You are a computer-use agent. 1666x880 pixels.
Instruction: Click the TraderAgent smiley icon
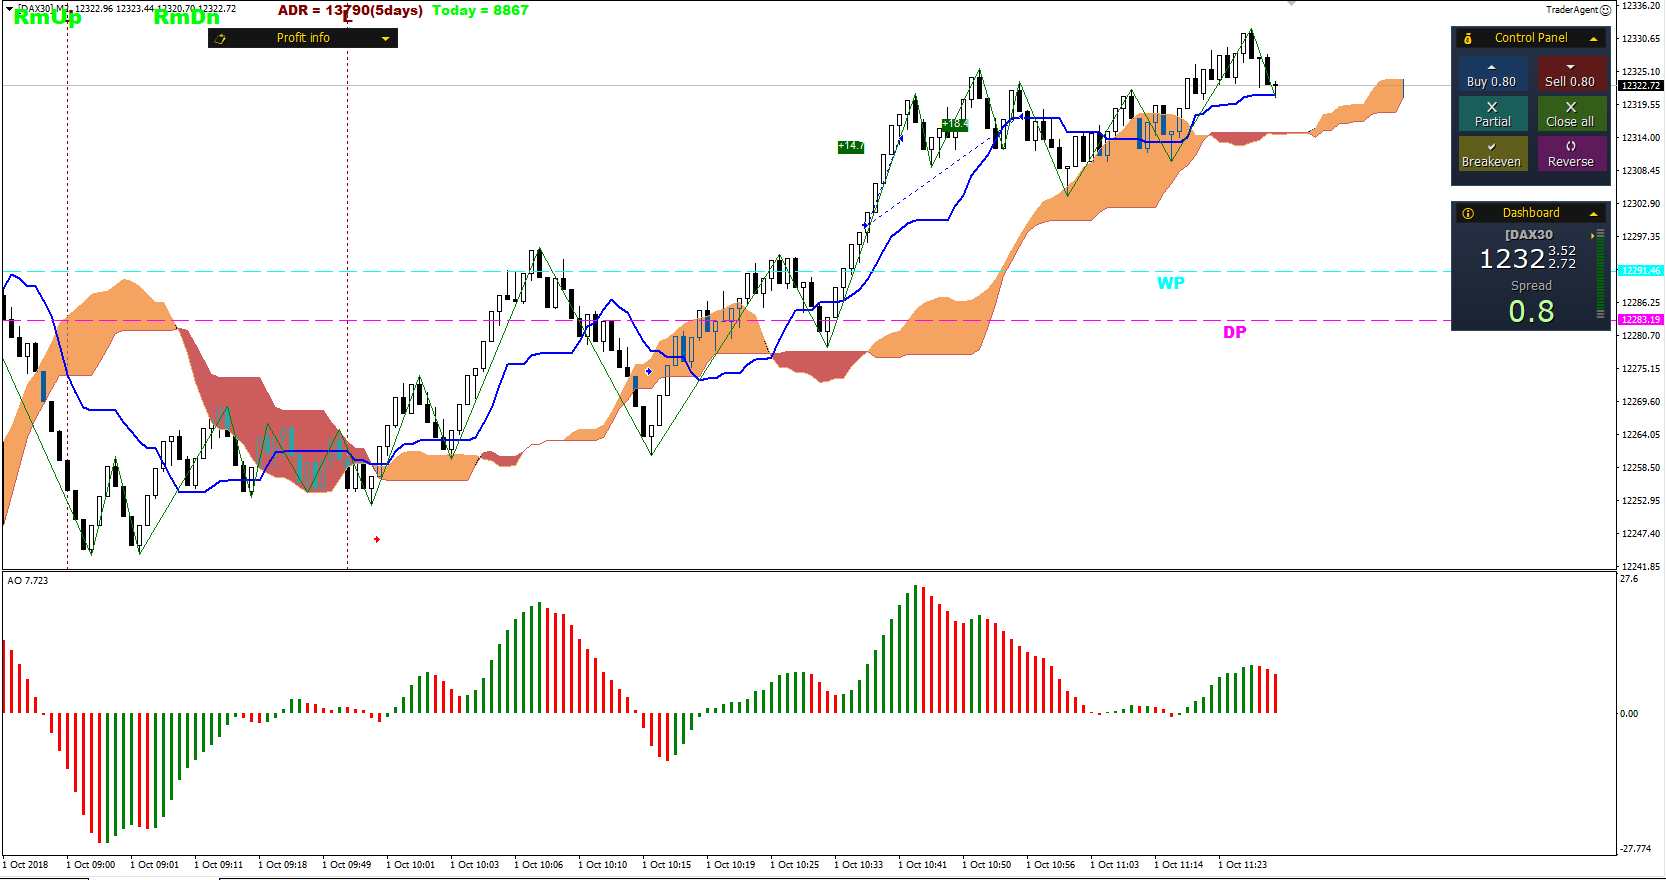(x=1605, y=10)
